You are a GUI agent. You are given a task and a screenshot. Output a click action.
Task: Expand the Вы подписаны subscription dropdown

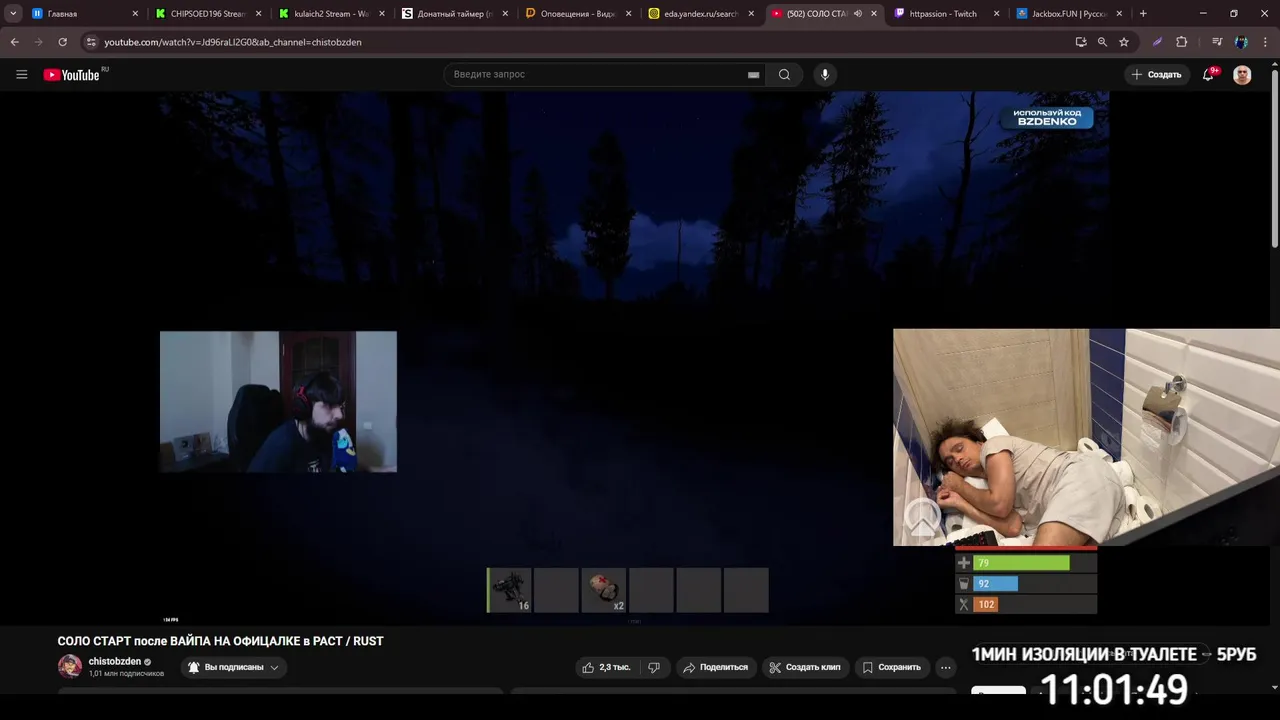[233, 667]
